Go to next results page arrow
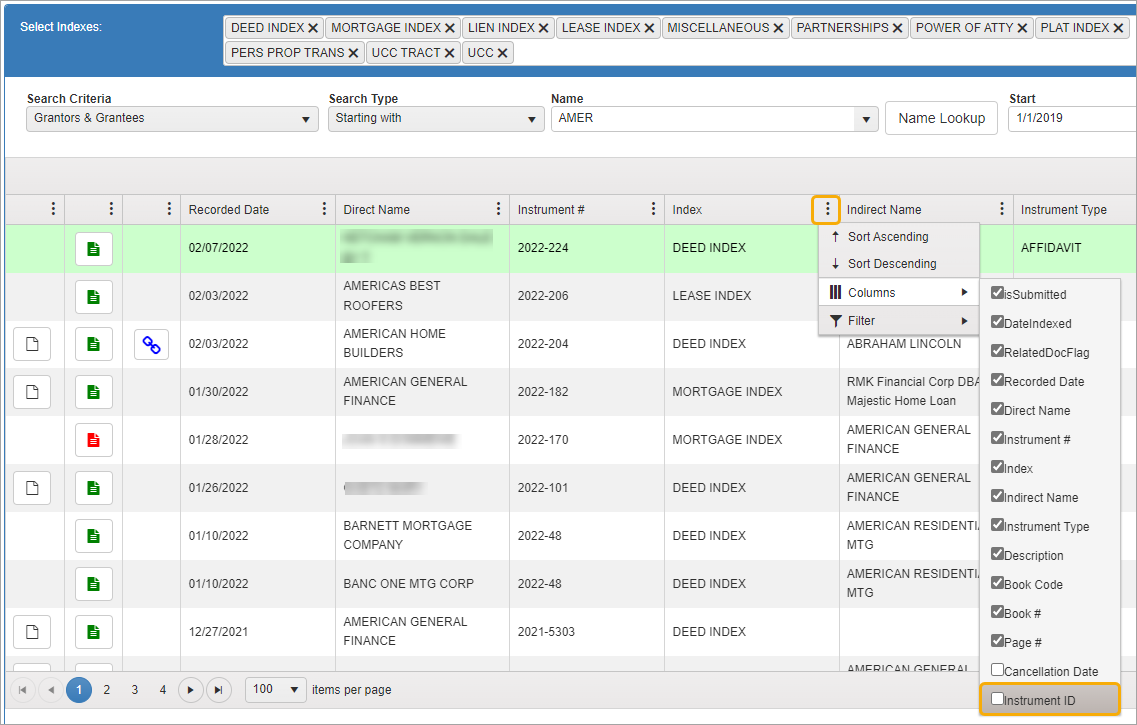Screen dimensions: 1137x725 pos(191,690)
